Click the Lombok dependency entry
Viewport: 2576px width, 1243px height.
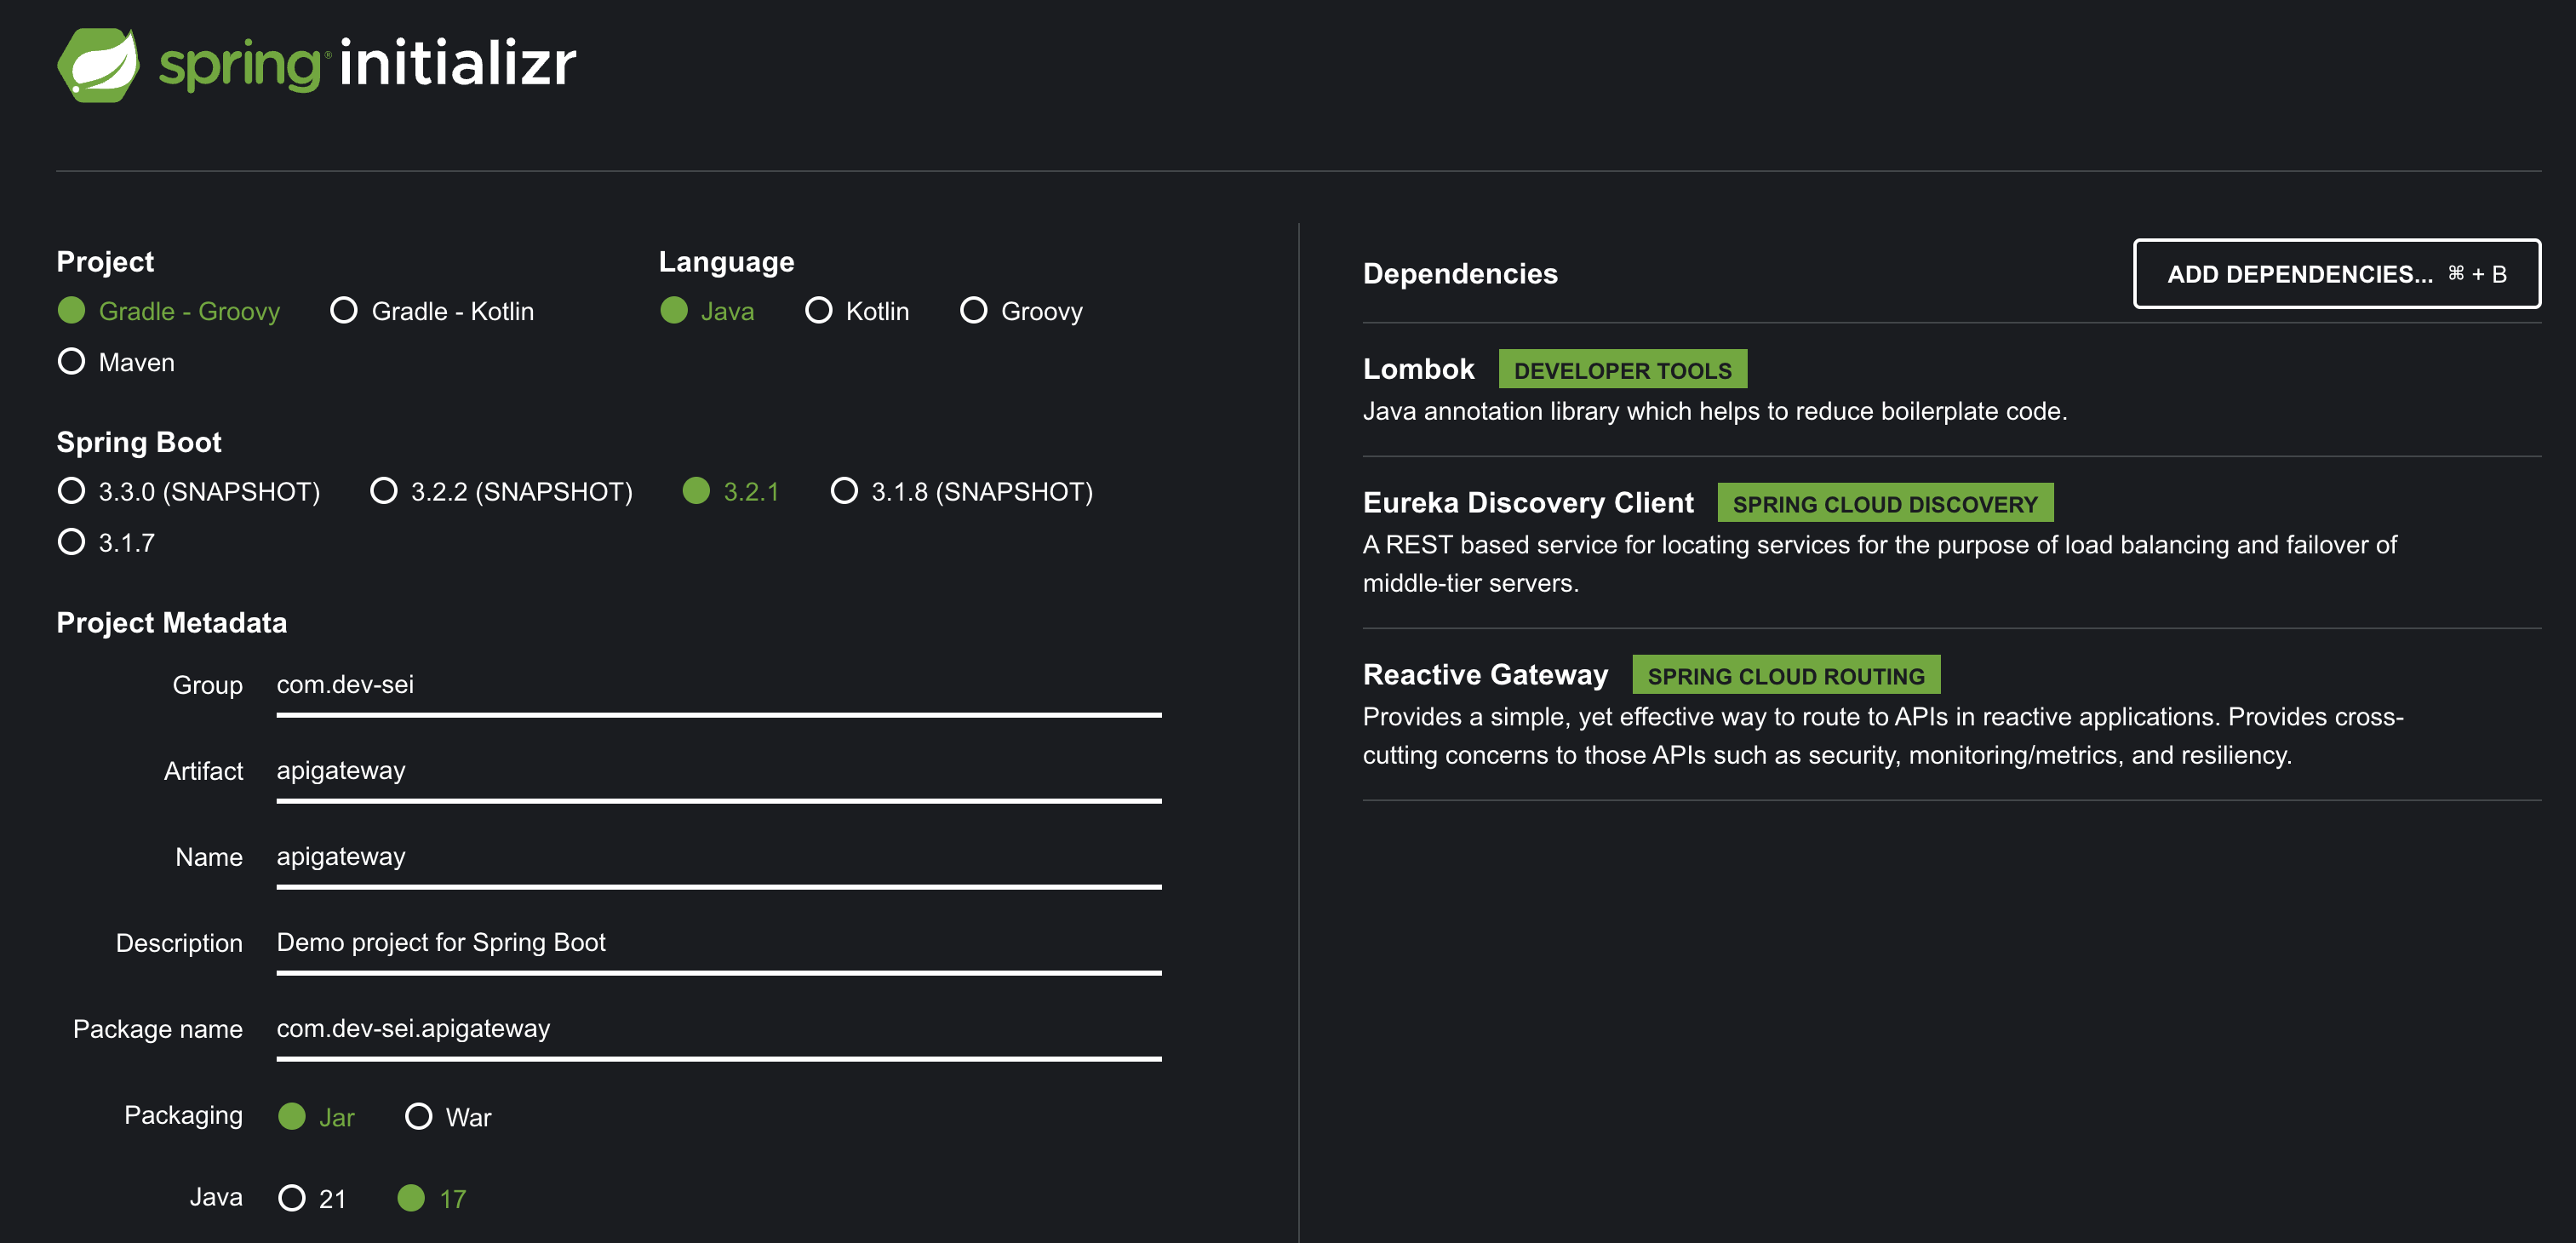[x=1418, y=369]
